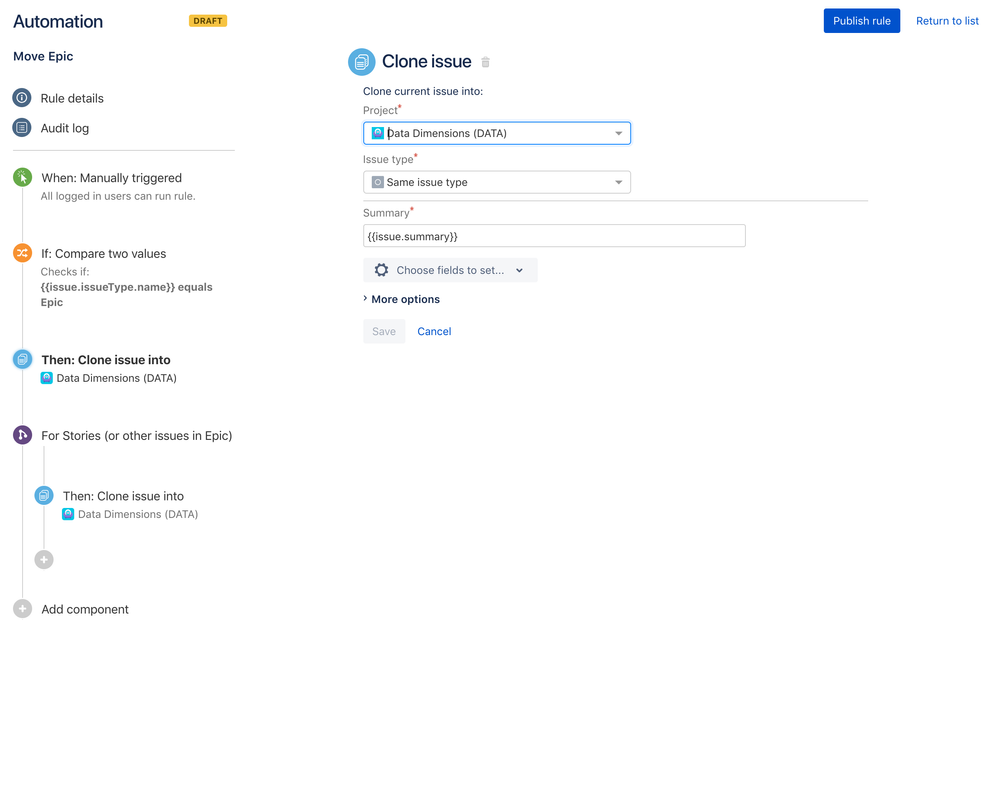The height and width of the screenshot is (788, 999).
Task: Click the nested Clone issue action icon
Action: click(x=44, y=496)
